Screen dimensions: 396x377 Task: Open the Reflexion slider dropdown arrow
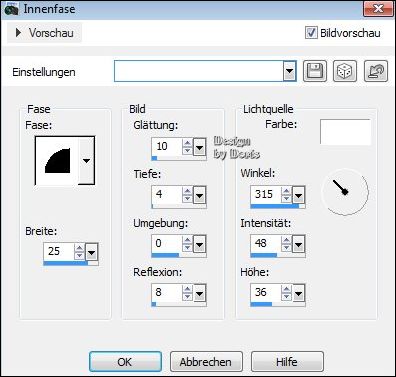point(199,293)
